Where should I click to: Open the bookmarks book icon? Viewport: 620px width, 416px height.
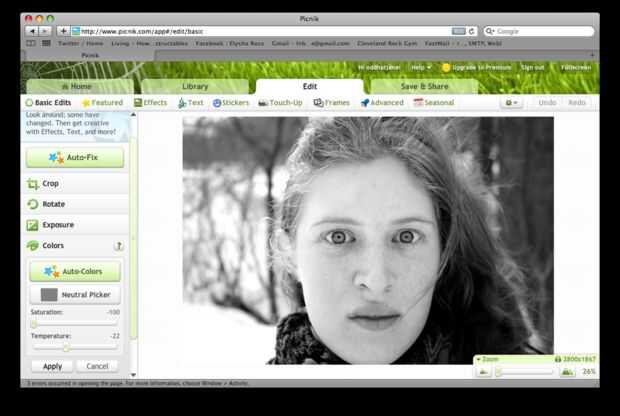(x=31, y=43)
